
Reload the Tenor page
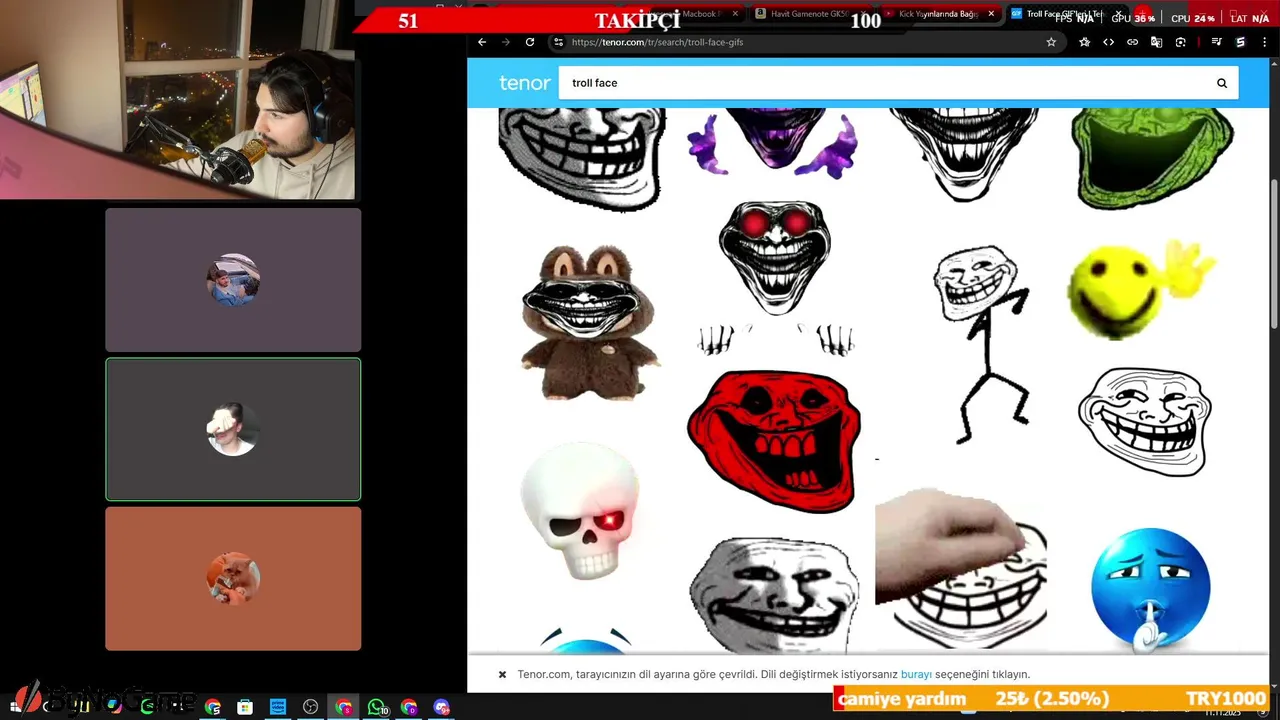point(530,42)
